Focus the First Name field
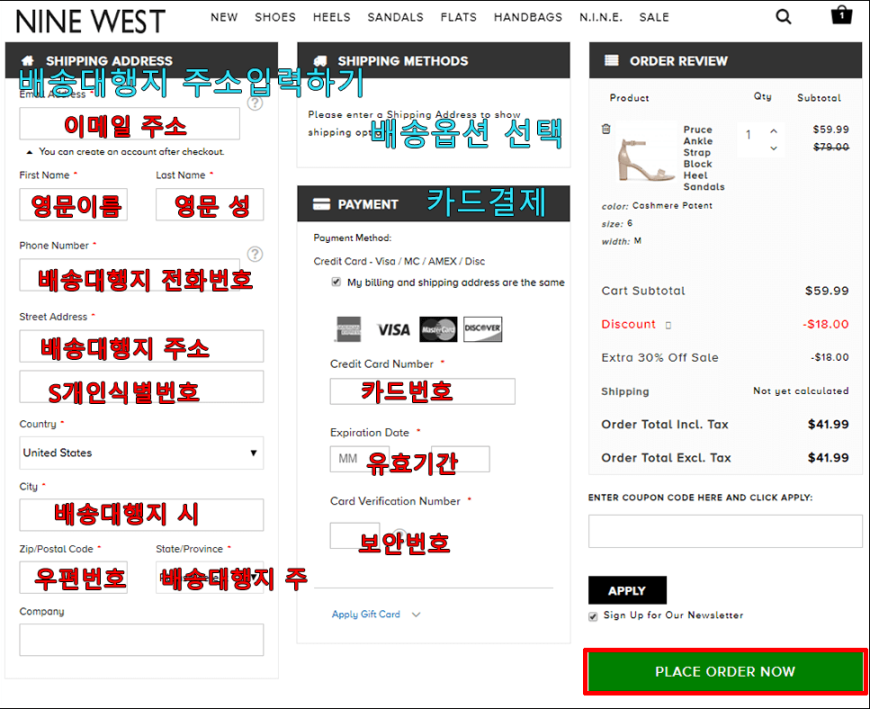Screen dimensions: 870x709 point(73,205)
